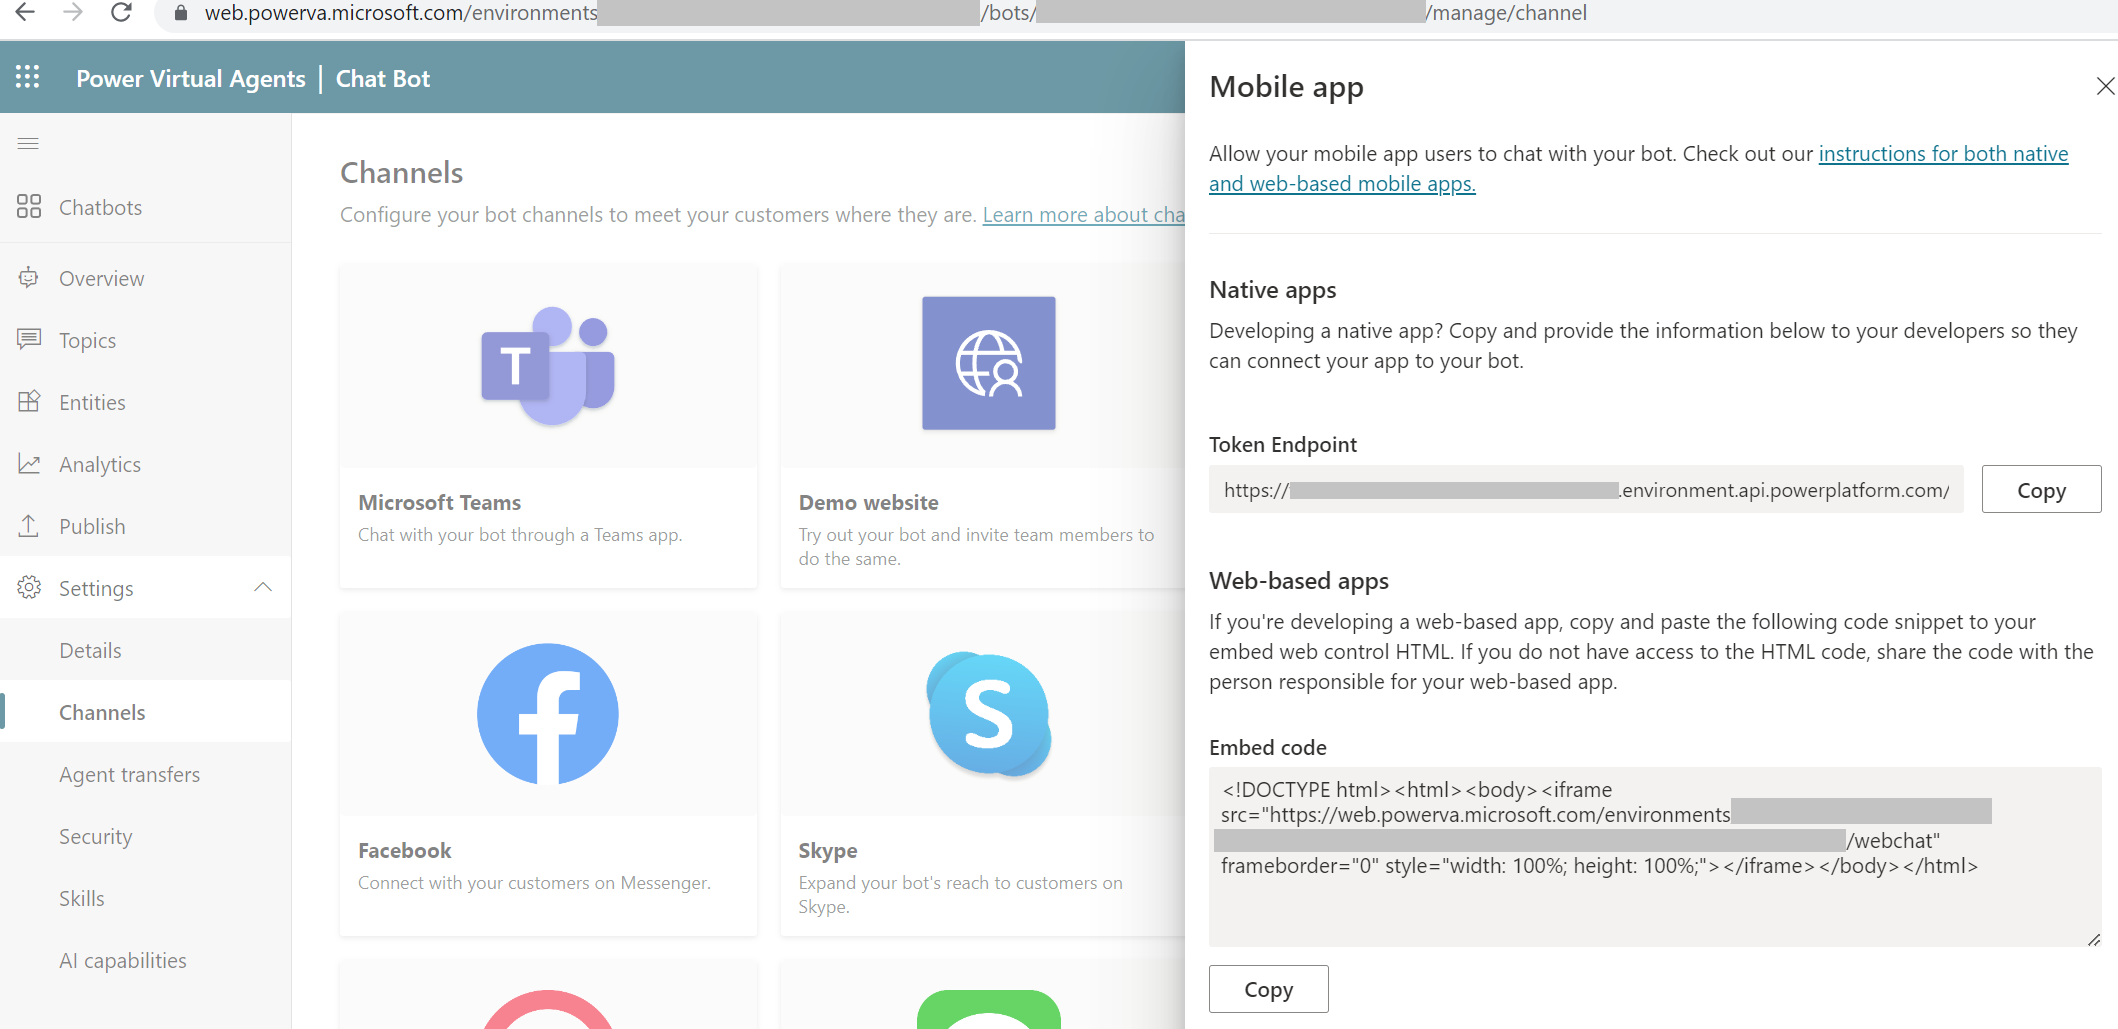2118x1029 pixels.
Task: Collapse the Settings section chevron
Action: [x=263, y=586]
